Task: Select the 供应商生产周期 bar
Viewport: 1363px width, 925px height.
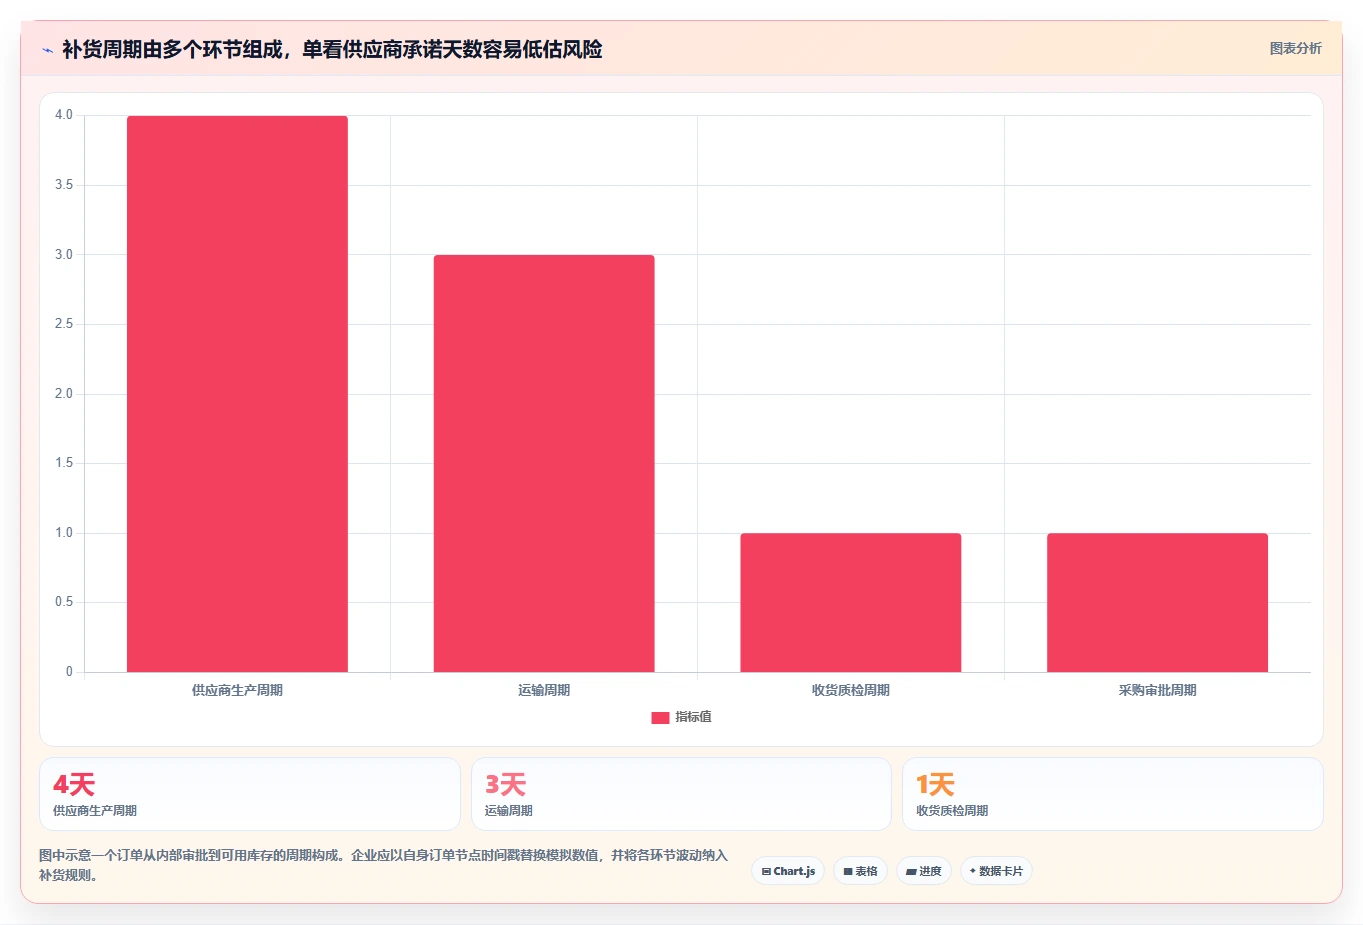Action: coord(237,394)
